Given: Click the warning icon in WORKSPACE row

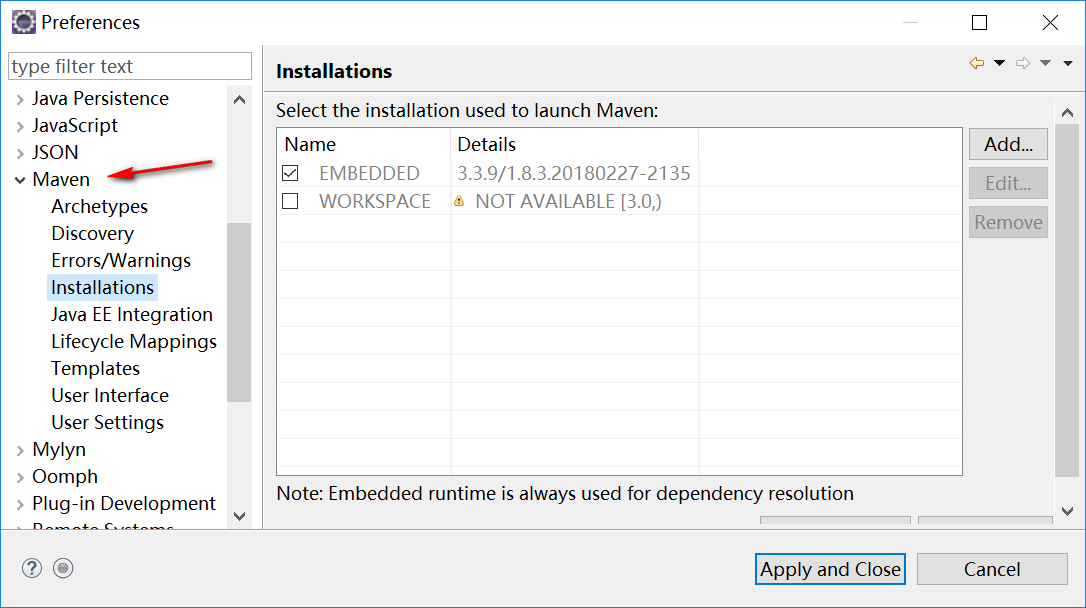Looking at the screenshot, I should 459,201.
